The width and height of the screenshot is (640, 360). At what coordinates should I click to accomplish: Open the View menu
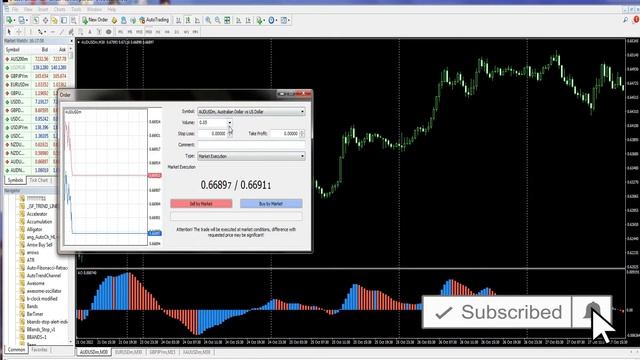coord(28,9)
